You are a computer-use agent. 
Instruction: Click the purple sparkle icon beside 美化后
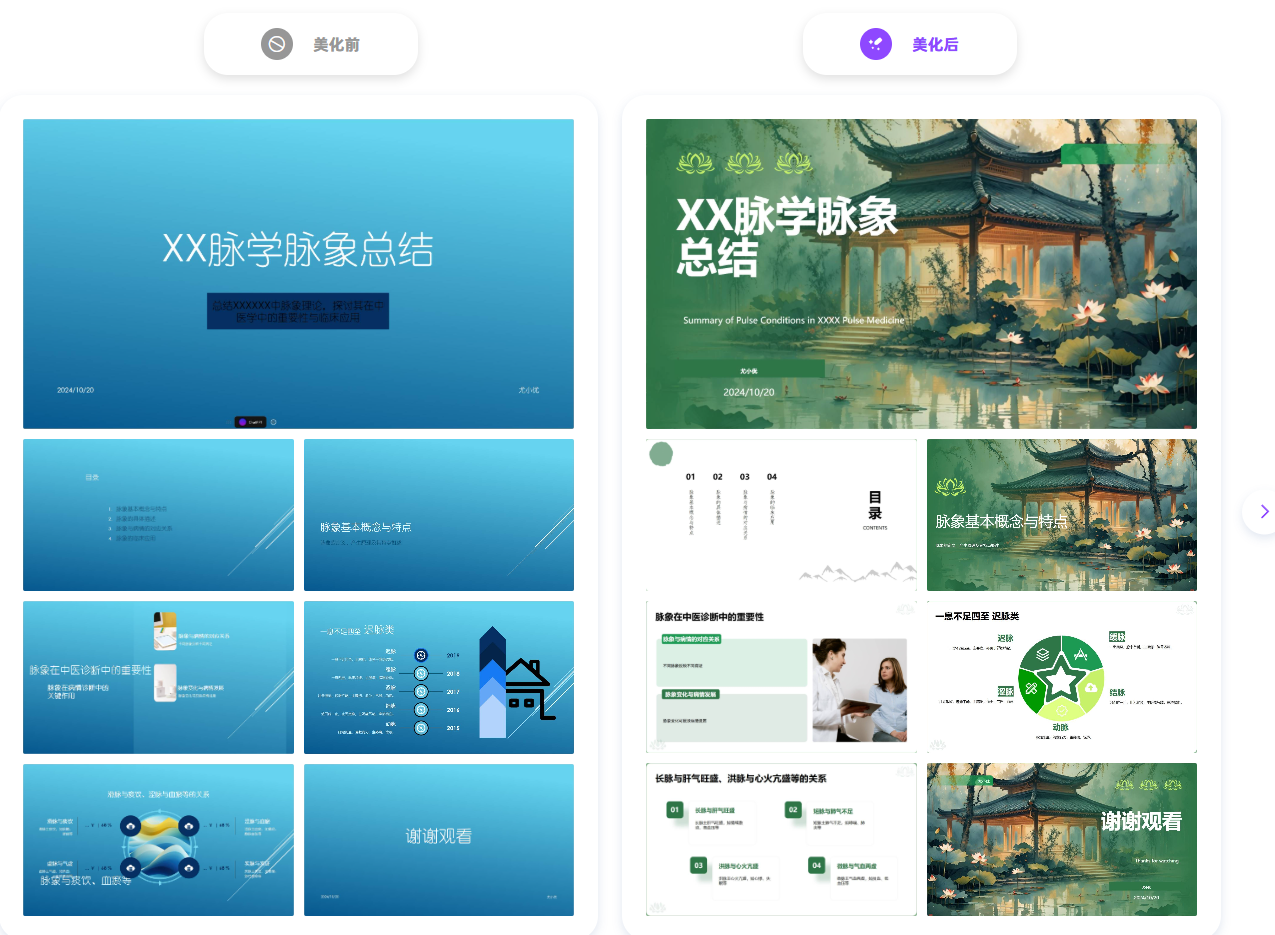876,44
